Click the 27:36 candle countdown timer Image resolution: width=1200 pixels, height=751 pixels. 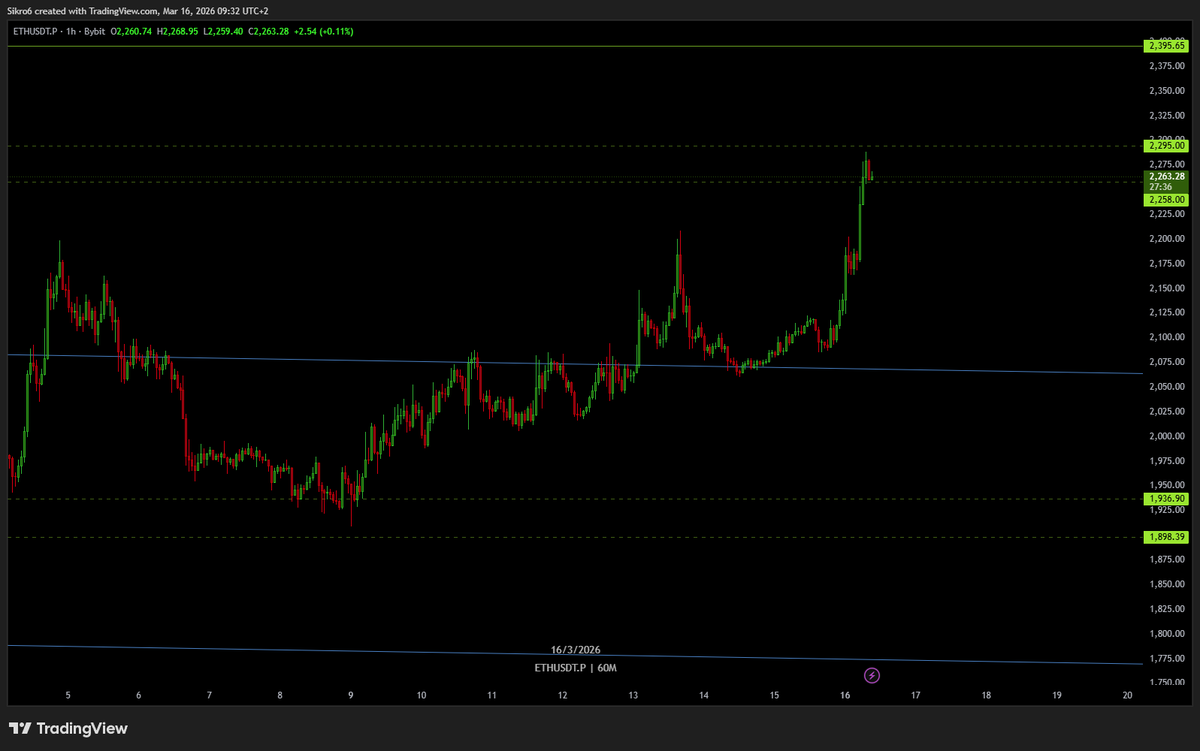[x=1160, y=187]
